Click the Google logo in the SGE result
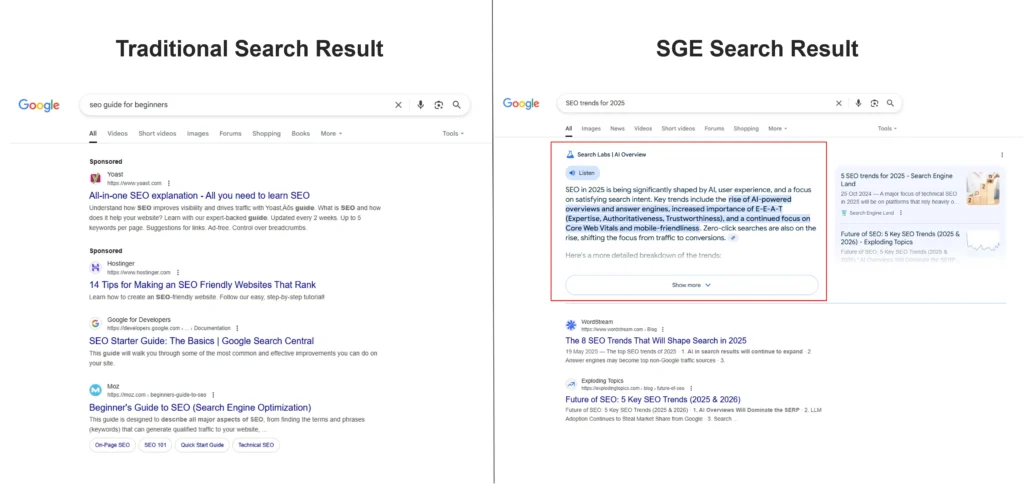Screen dimensions: 1024x484 coord(521,103)
